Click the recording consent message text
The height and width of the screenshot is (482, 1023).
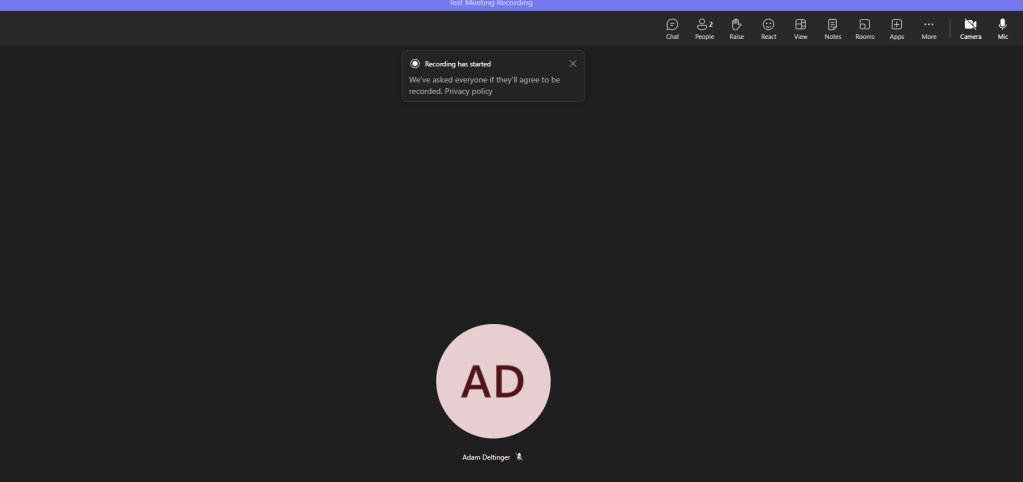coord(484,80)
